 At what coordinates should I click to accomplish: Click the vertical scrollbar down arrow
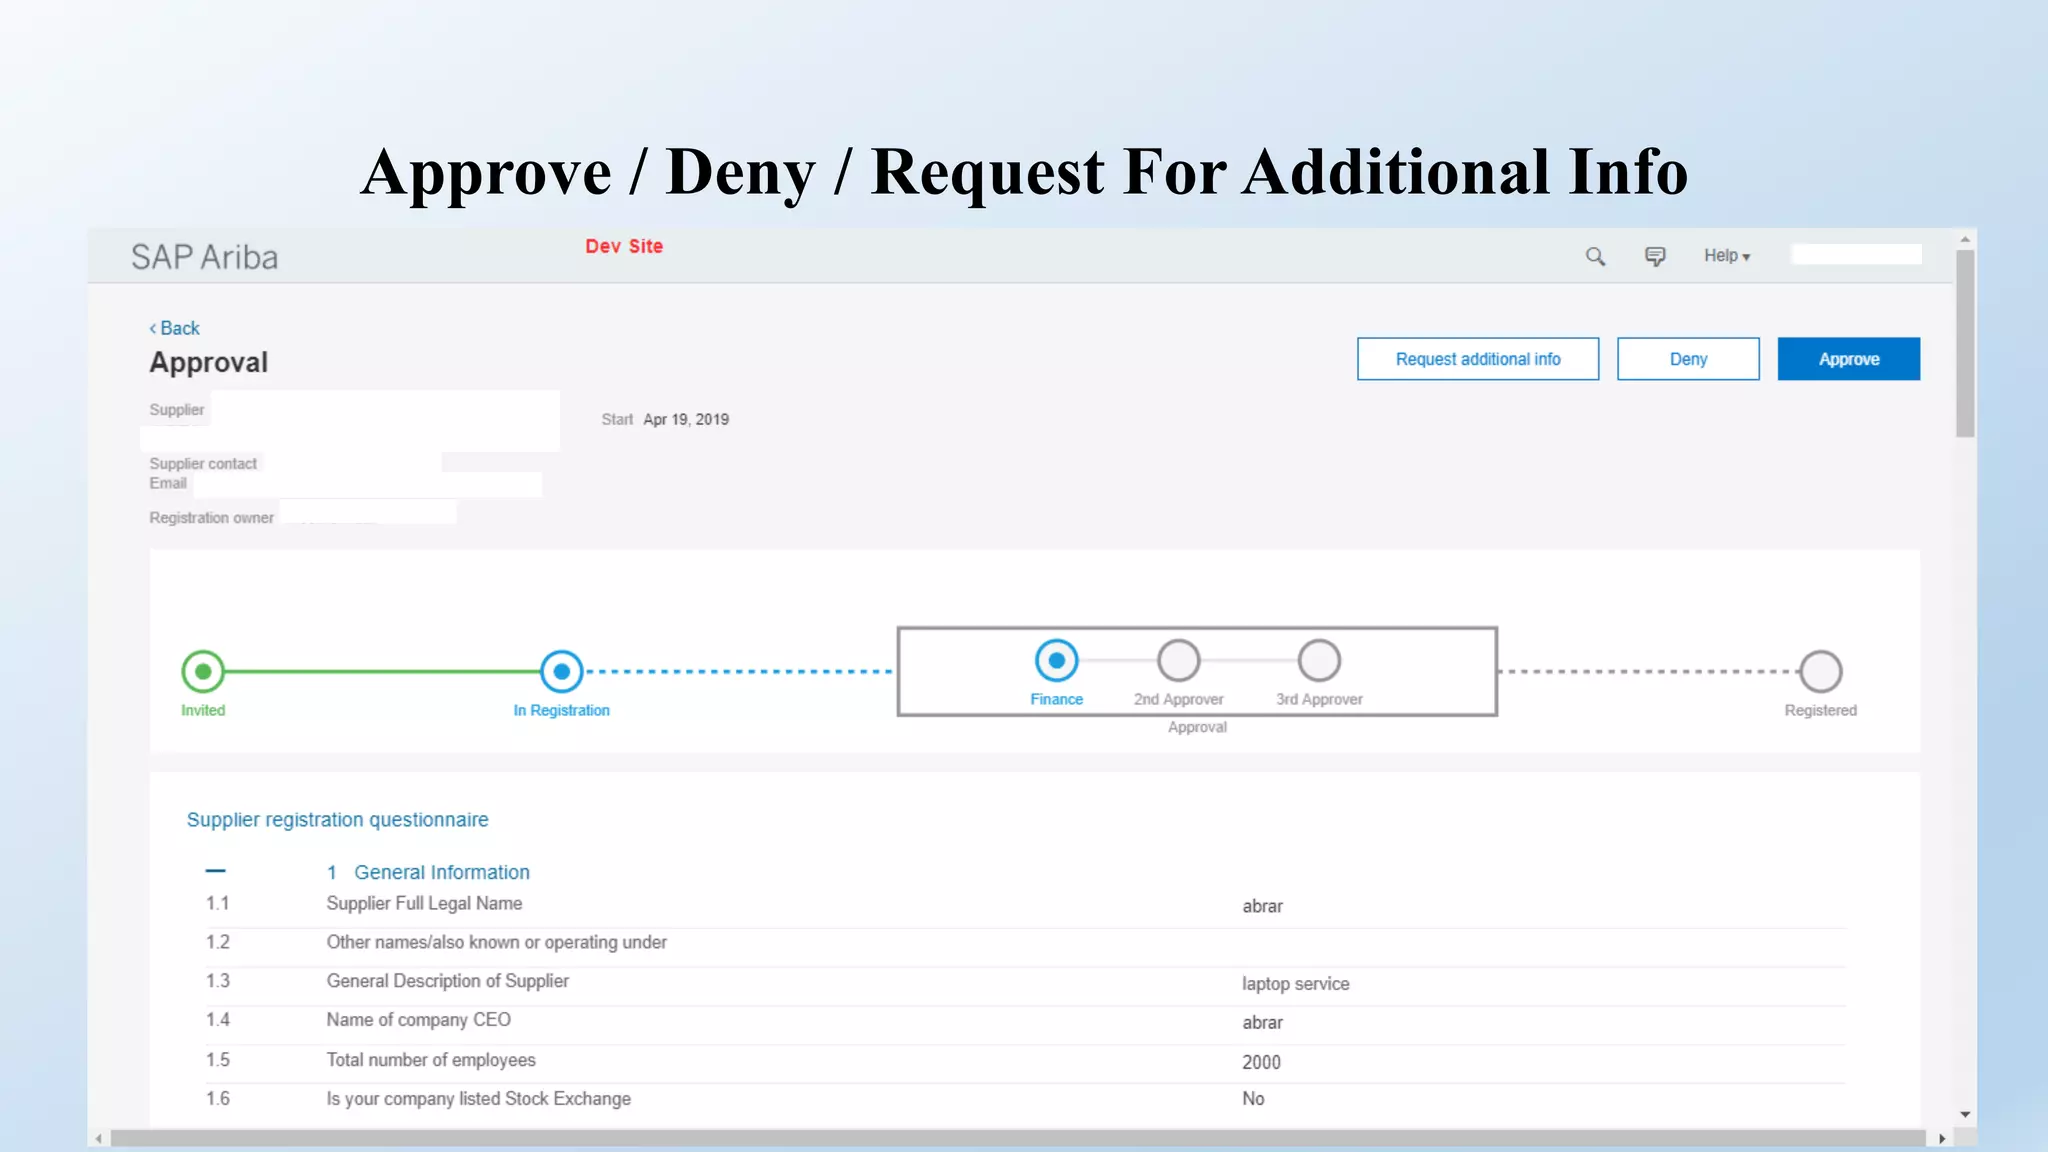(x=1965, y=1114)
